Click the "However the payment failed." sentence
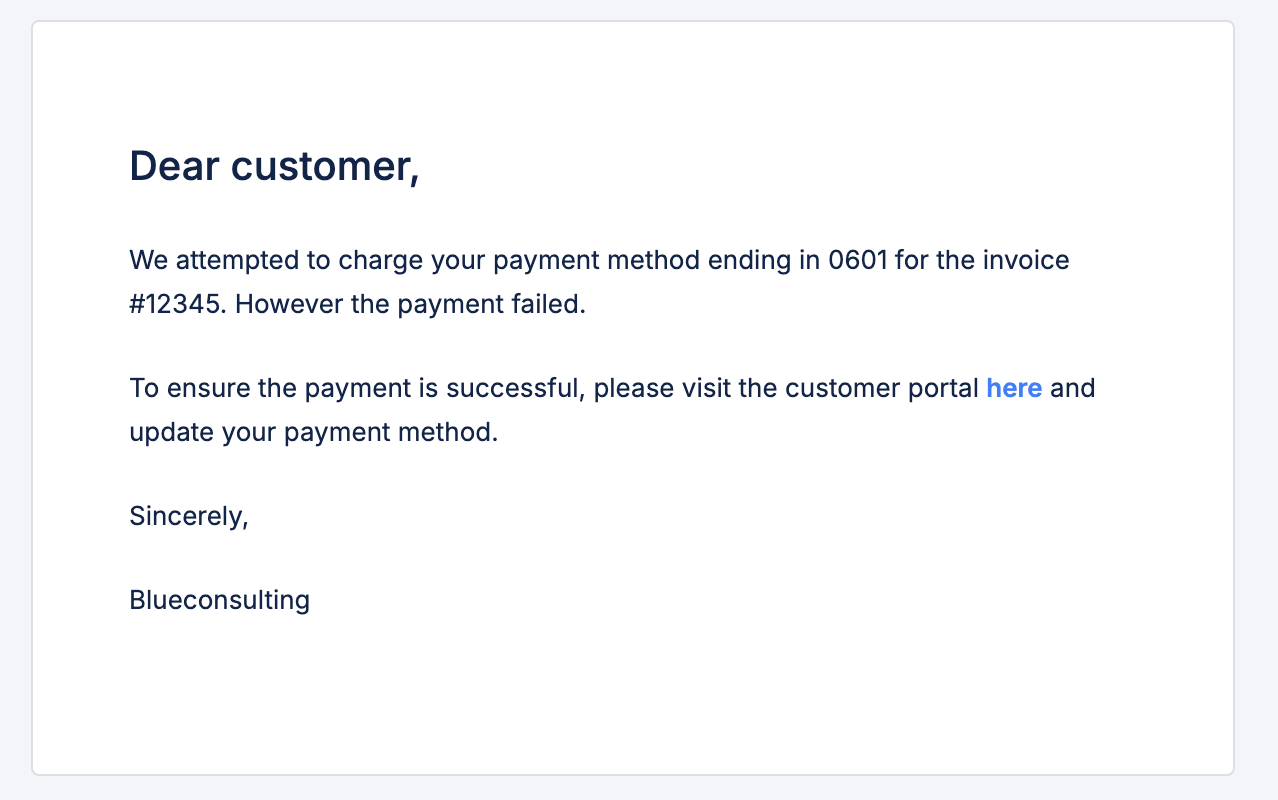 coord(410,304)
